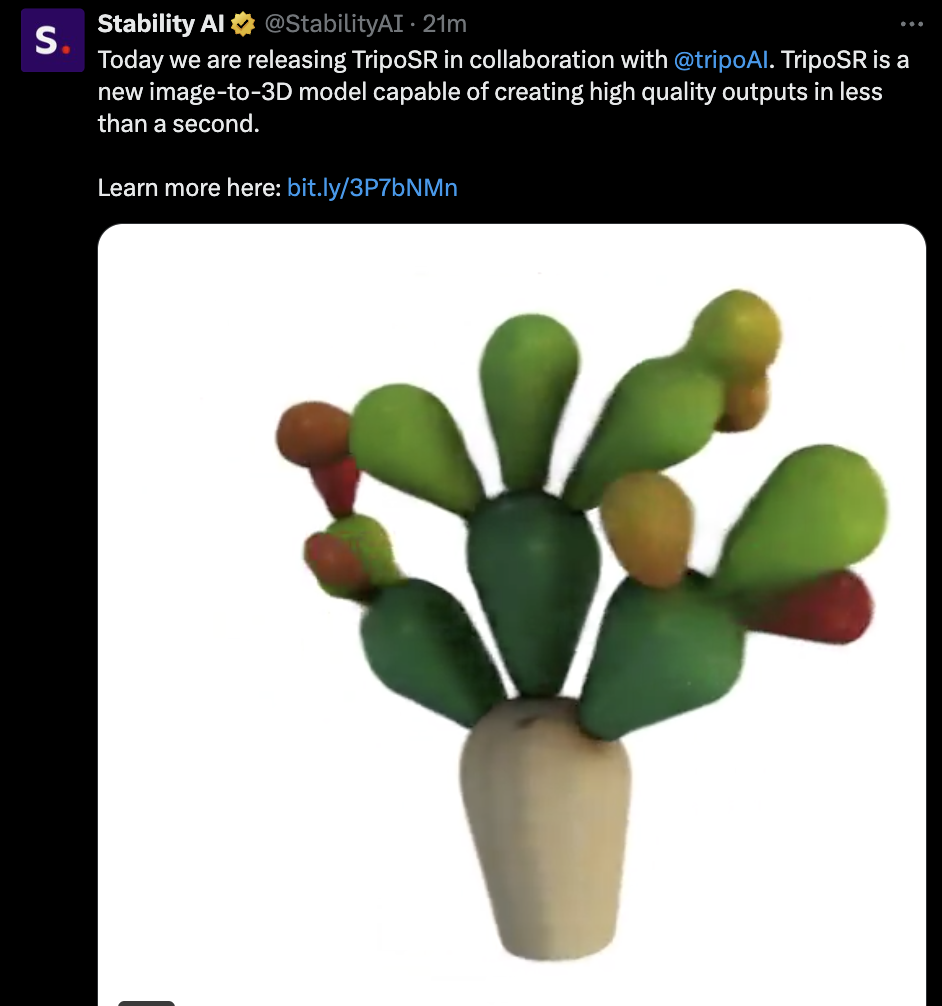Follow the bit.ly/3P7bNMn link
Screen dimensions: 942x1006
(372, 188)
